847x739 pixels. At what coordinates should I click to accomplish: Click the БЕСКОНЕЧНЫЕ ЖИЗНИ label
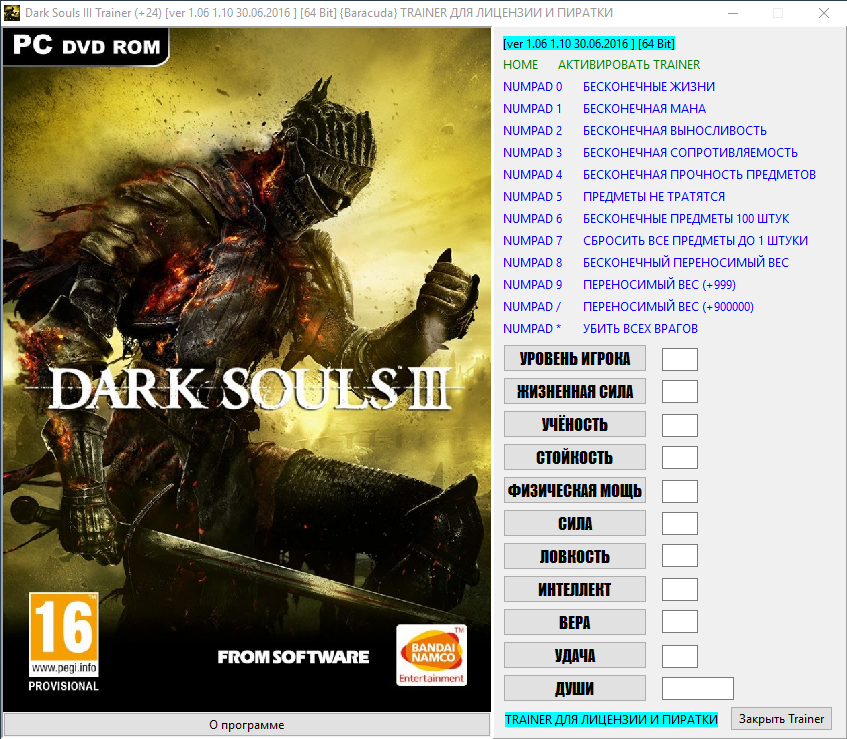649,87
